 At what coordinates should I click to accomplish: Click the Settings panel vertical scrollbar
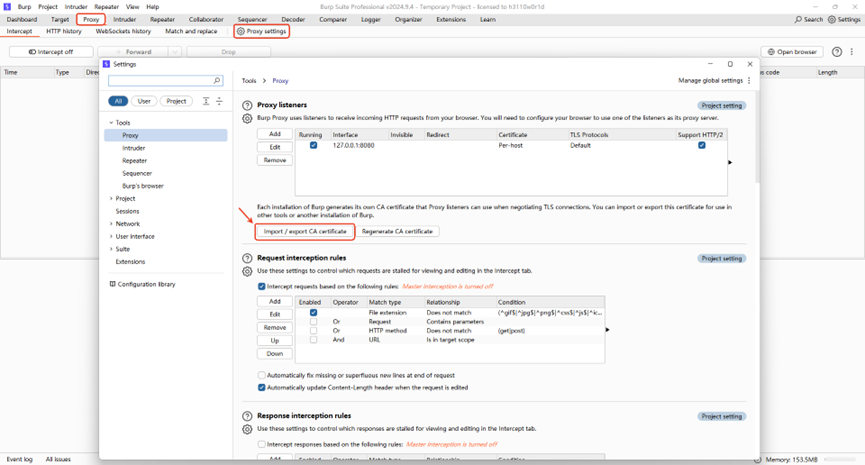(x=757, y=138)
